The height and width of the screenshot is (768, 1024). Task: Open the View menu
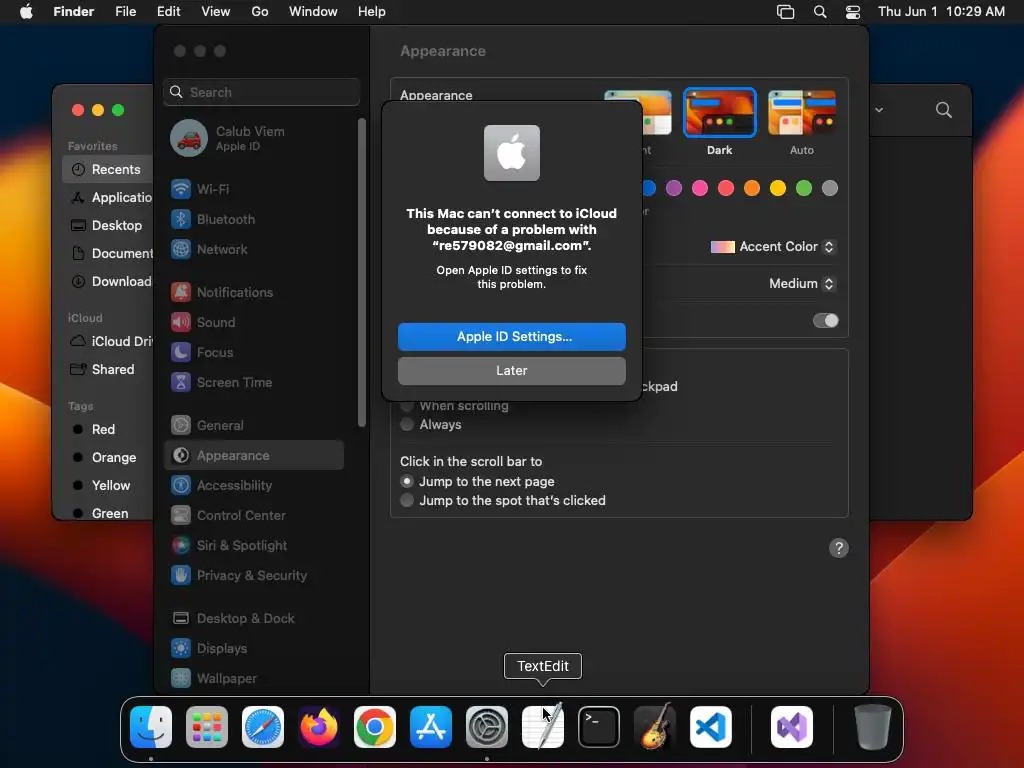[x=216, y=12]
